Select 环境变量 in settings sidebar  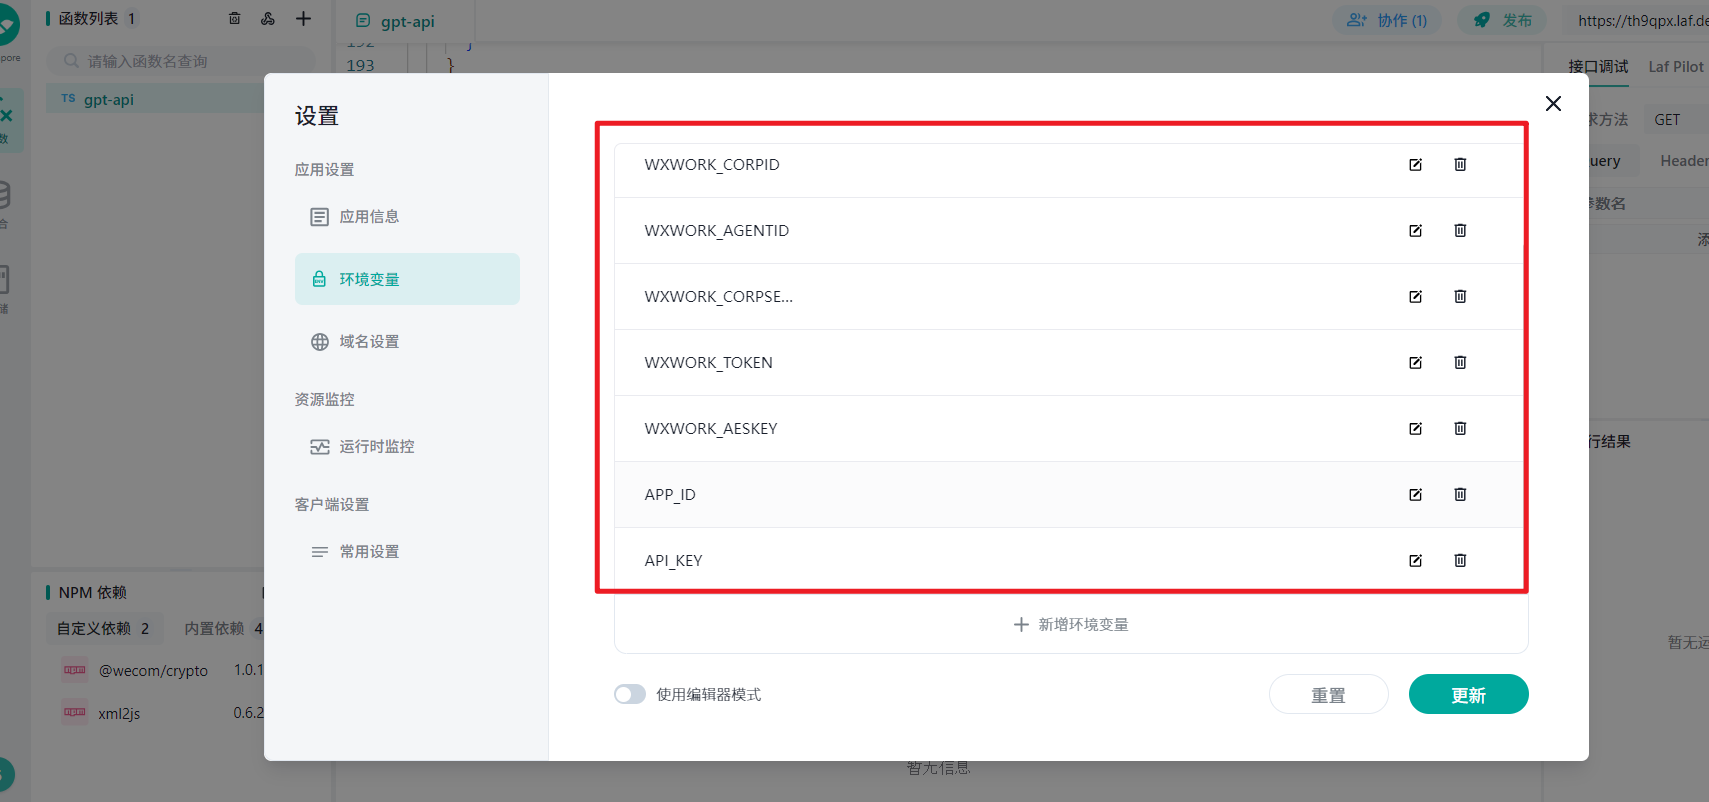click(407, 279)
